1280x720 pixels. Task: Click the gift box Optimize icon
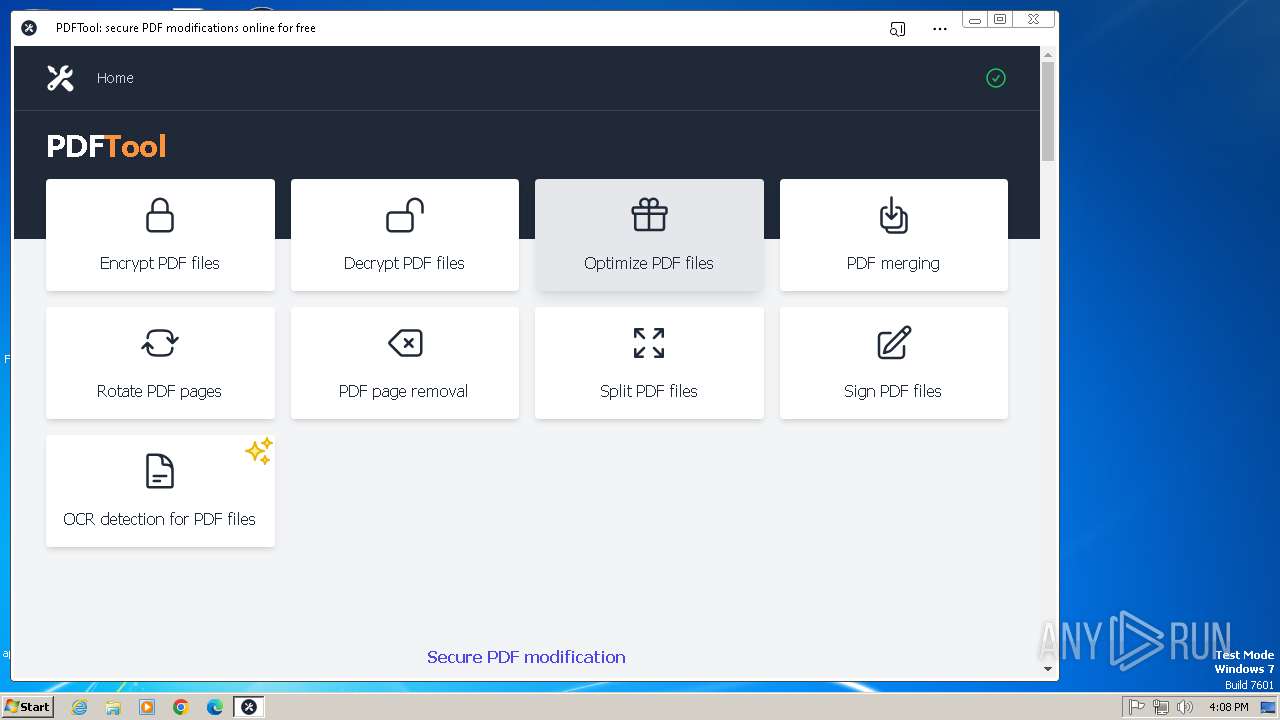[x=649, y=215]
